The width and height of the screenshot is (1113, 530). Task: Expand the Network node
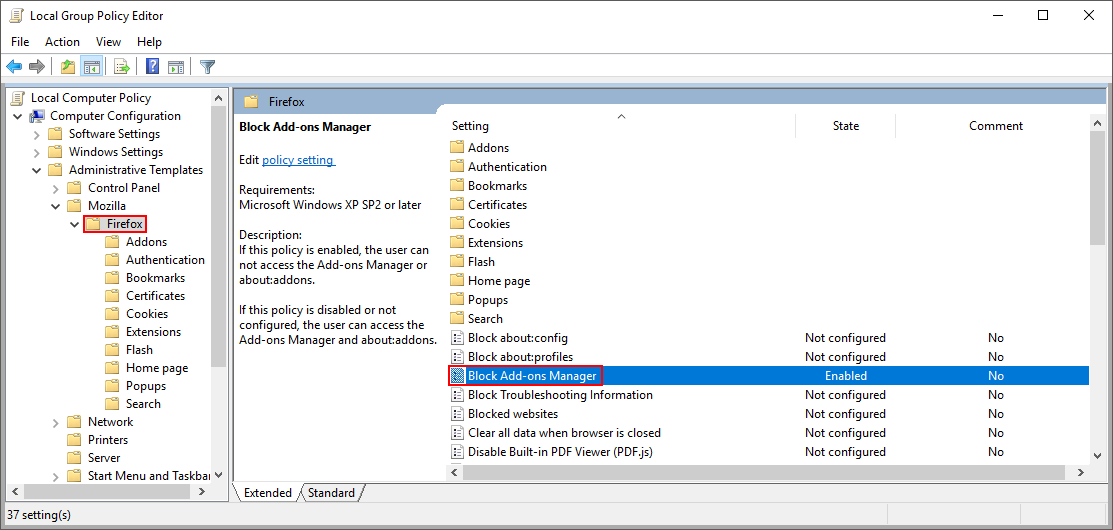click(x=56, y=422)
